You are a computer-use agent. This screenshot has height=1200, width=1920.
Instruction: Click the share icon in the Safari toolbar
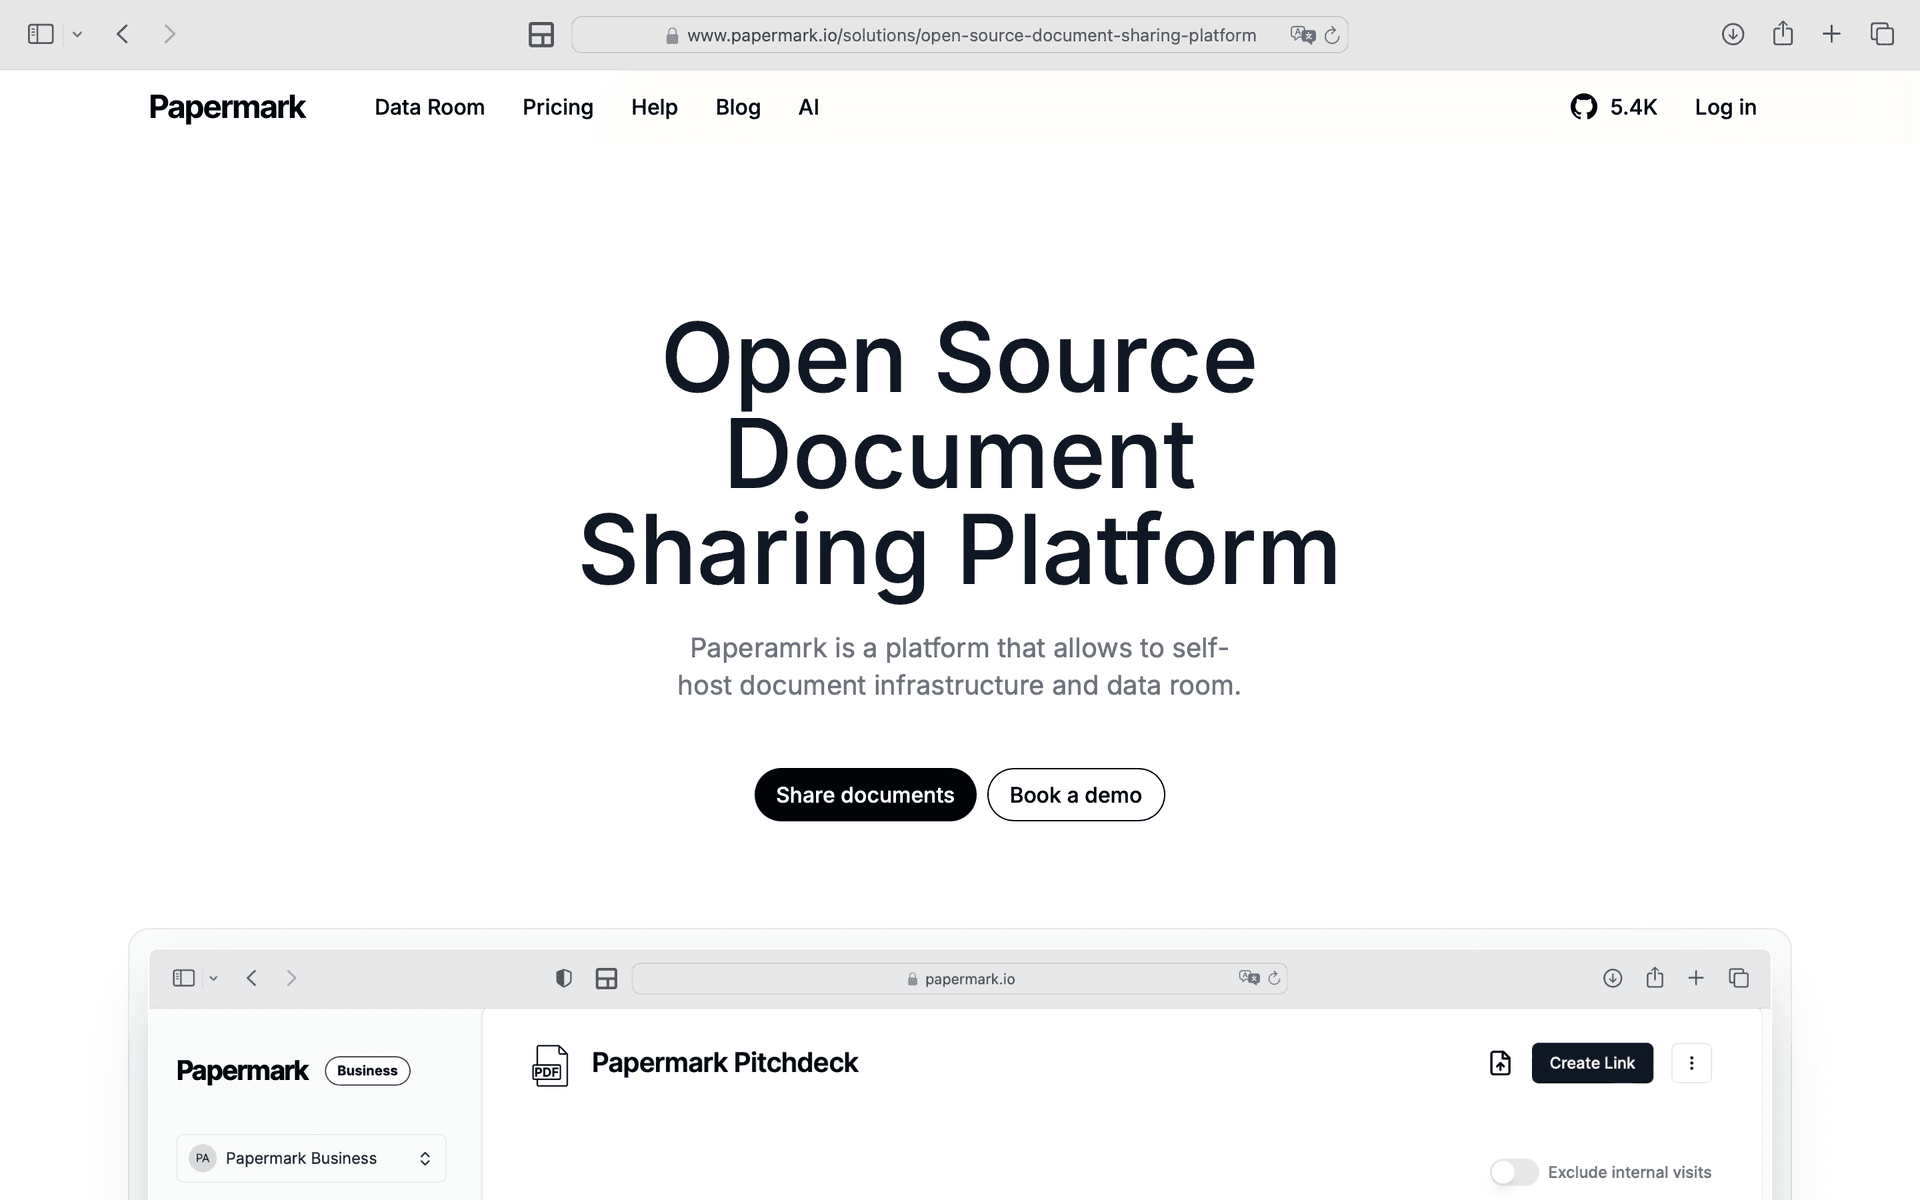1782,34
